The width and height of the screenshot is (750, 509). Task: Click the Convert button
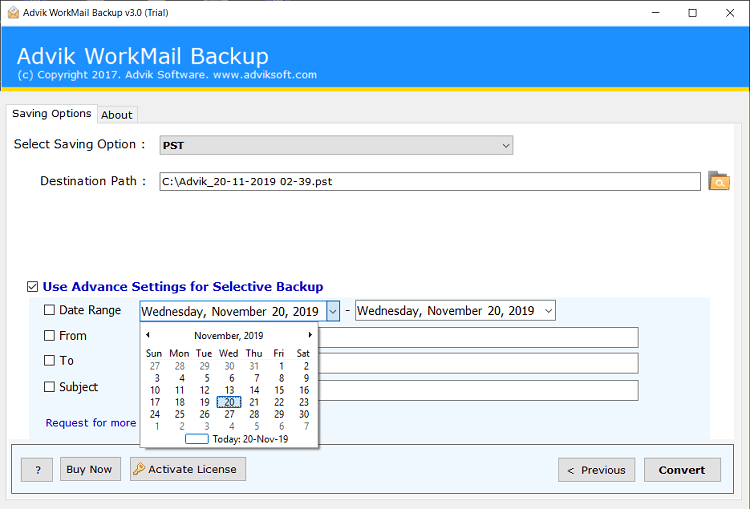tap(682, 470)
